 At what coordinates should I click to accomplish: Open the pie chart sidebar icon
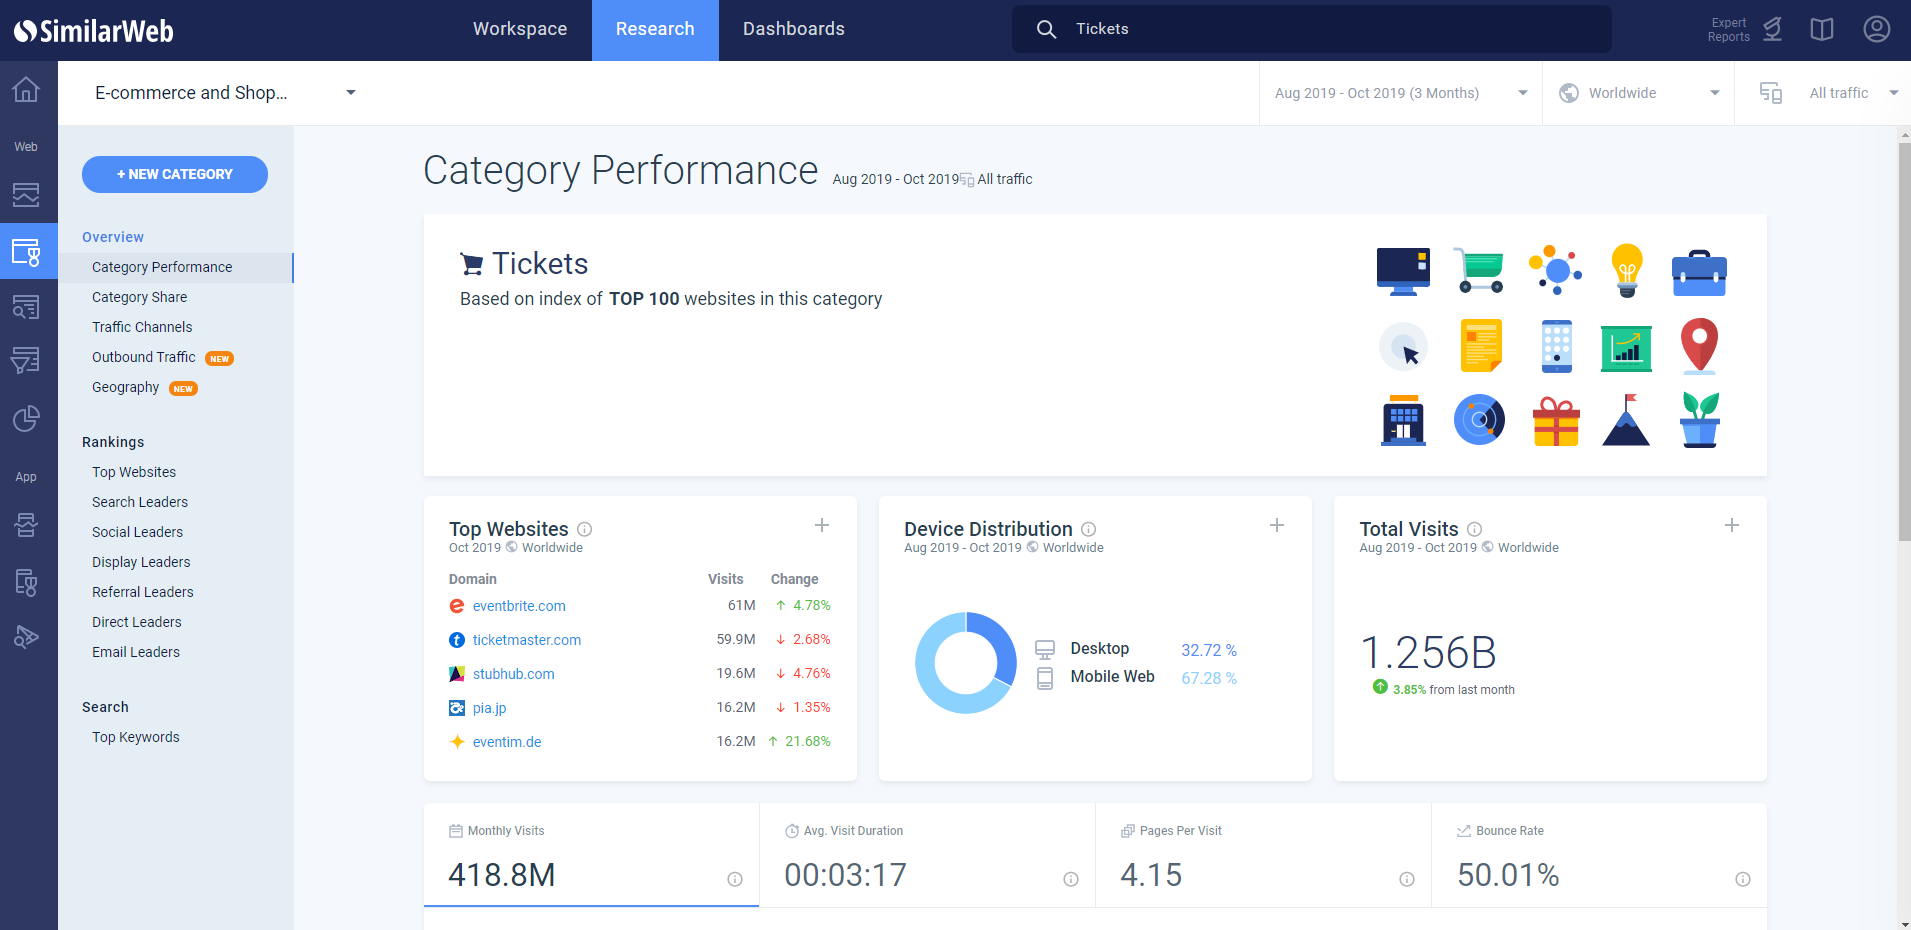26,419
